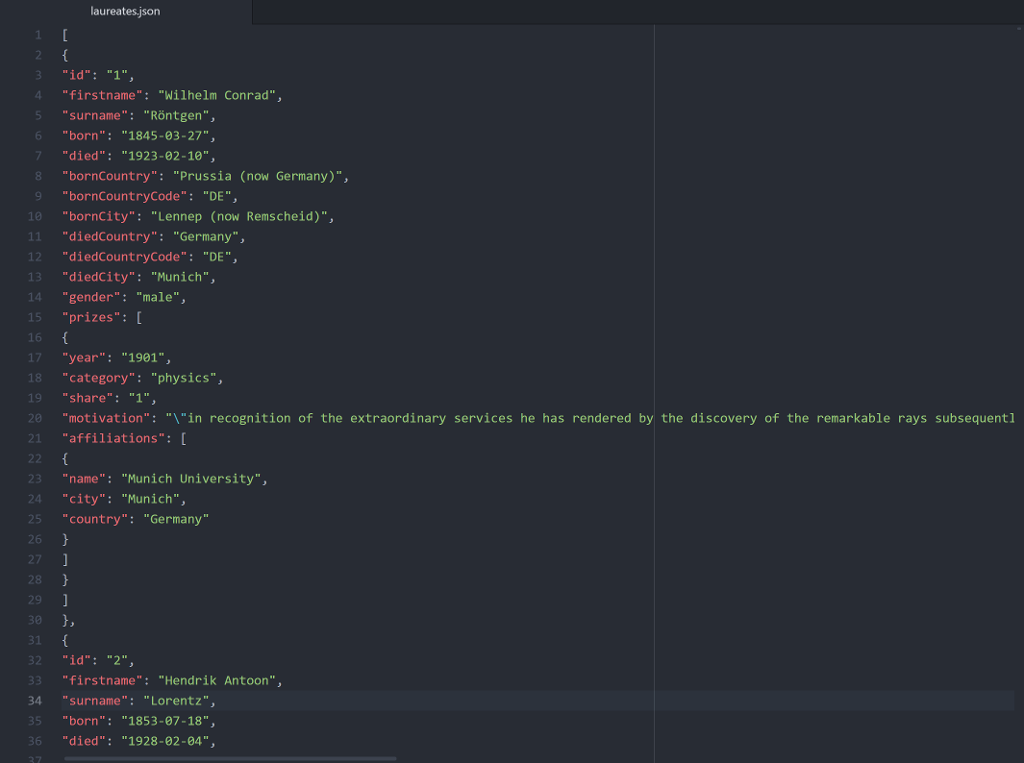This screenshot has width=1024, height=763.
Task: Click the "Prussia (now Germany)" string
Action: pyautogui.click(x=258, y=176)
